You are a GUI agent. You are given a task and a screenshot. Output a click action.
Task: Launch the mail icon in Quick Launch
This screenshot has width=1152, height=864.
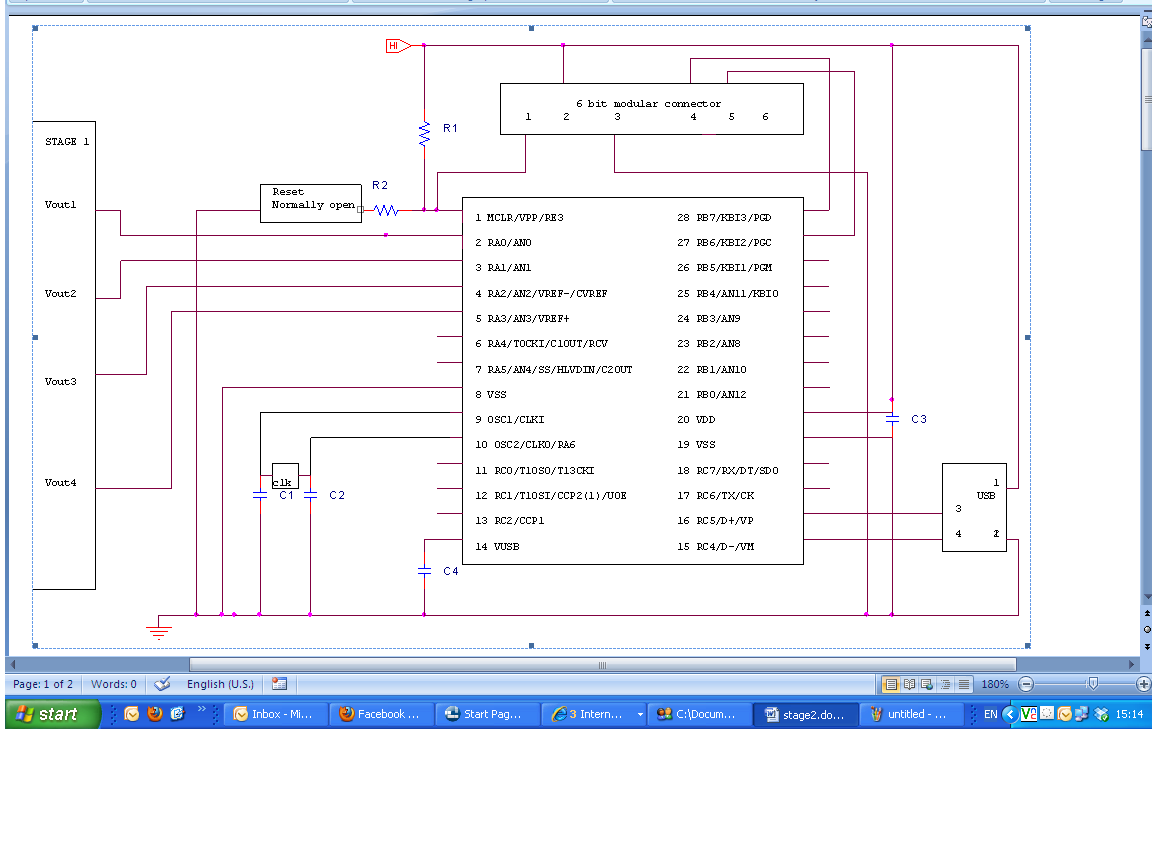132,714
